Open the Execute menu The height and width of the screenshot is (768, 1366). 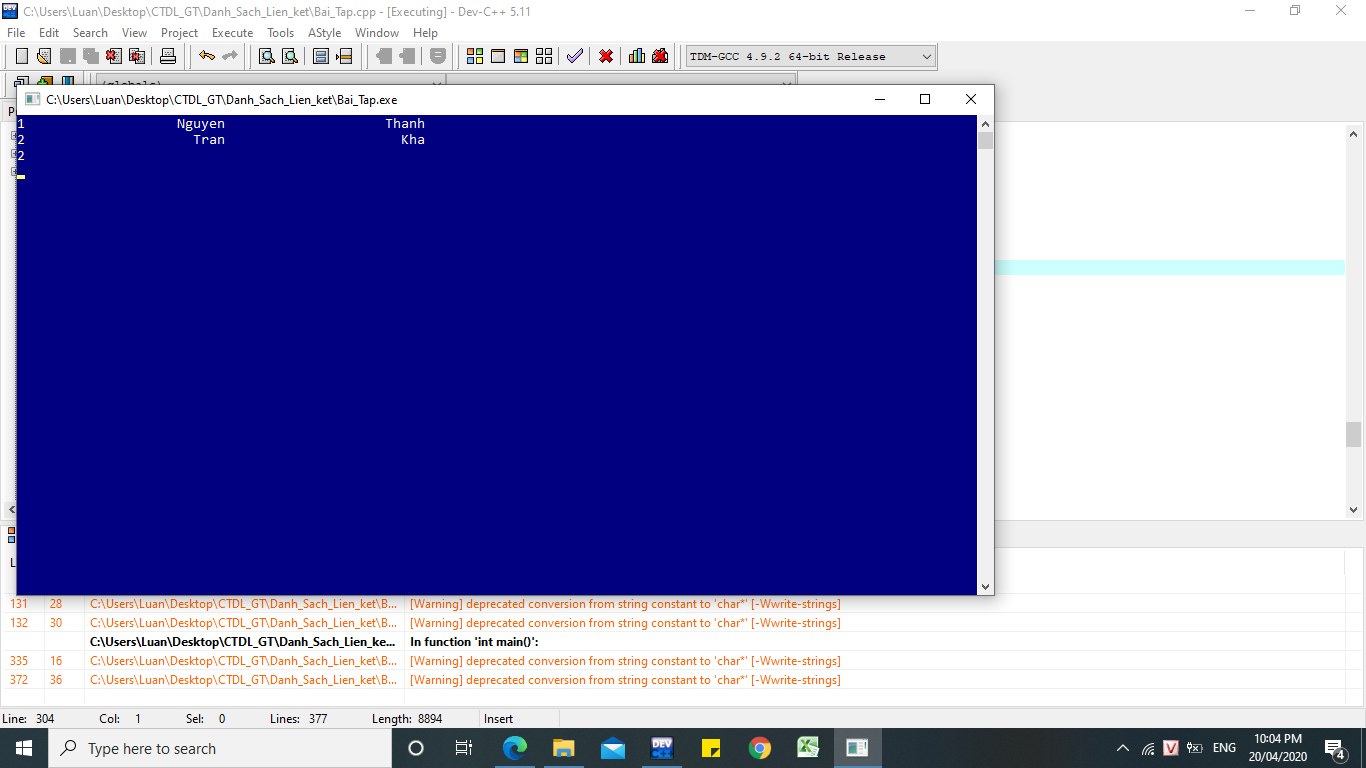coord(232,33)
